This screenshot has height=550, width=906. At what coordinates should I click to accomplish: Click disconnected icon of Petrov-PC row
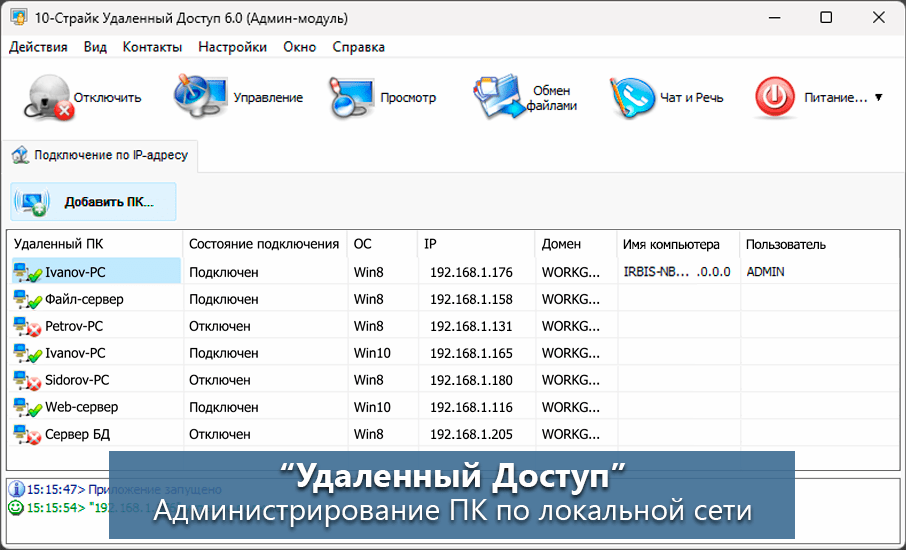(28, 326)
